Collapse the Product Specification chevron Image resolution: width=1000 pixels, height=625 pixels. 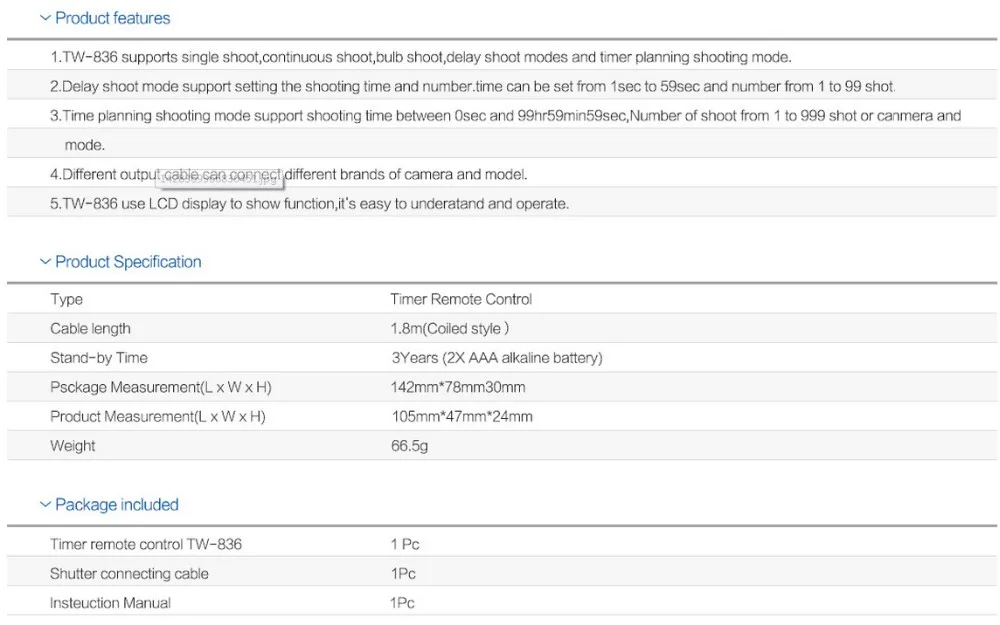pos(45,261)
